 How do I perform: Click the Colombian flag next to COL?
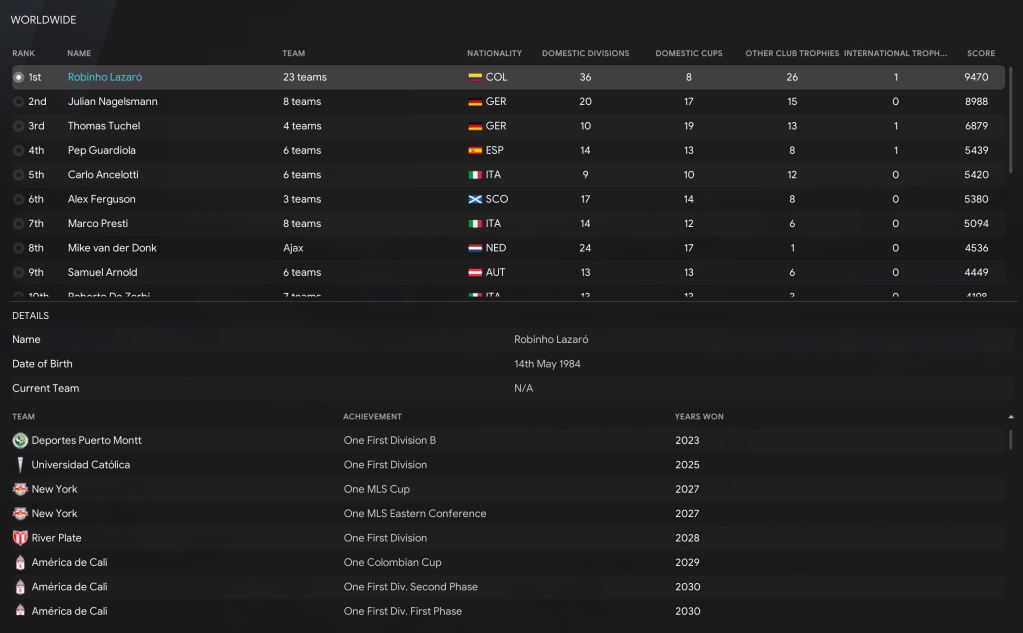tap(475, 77)
